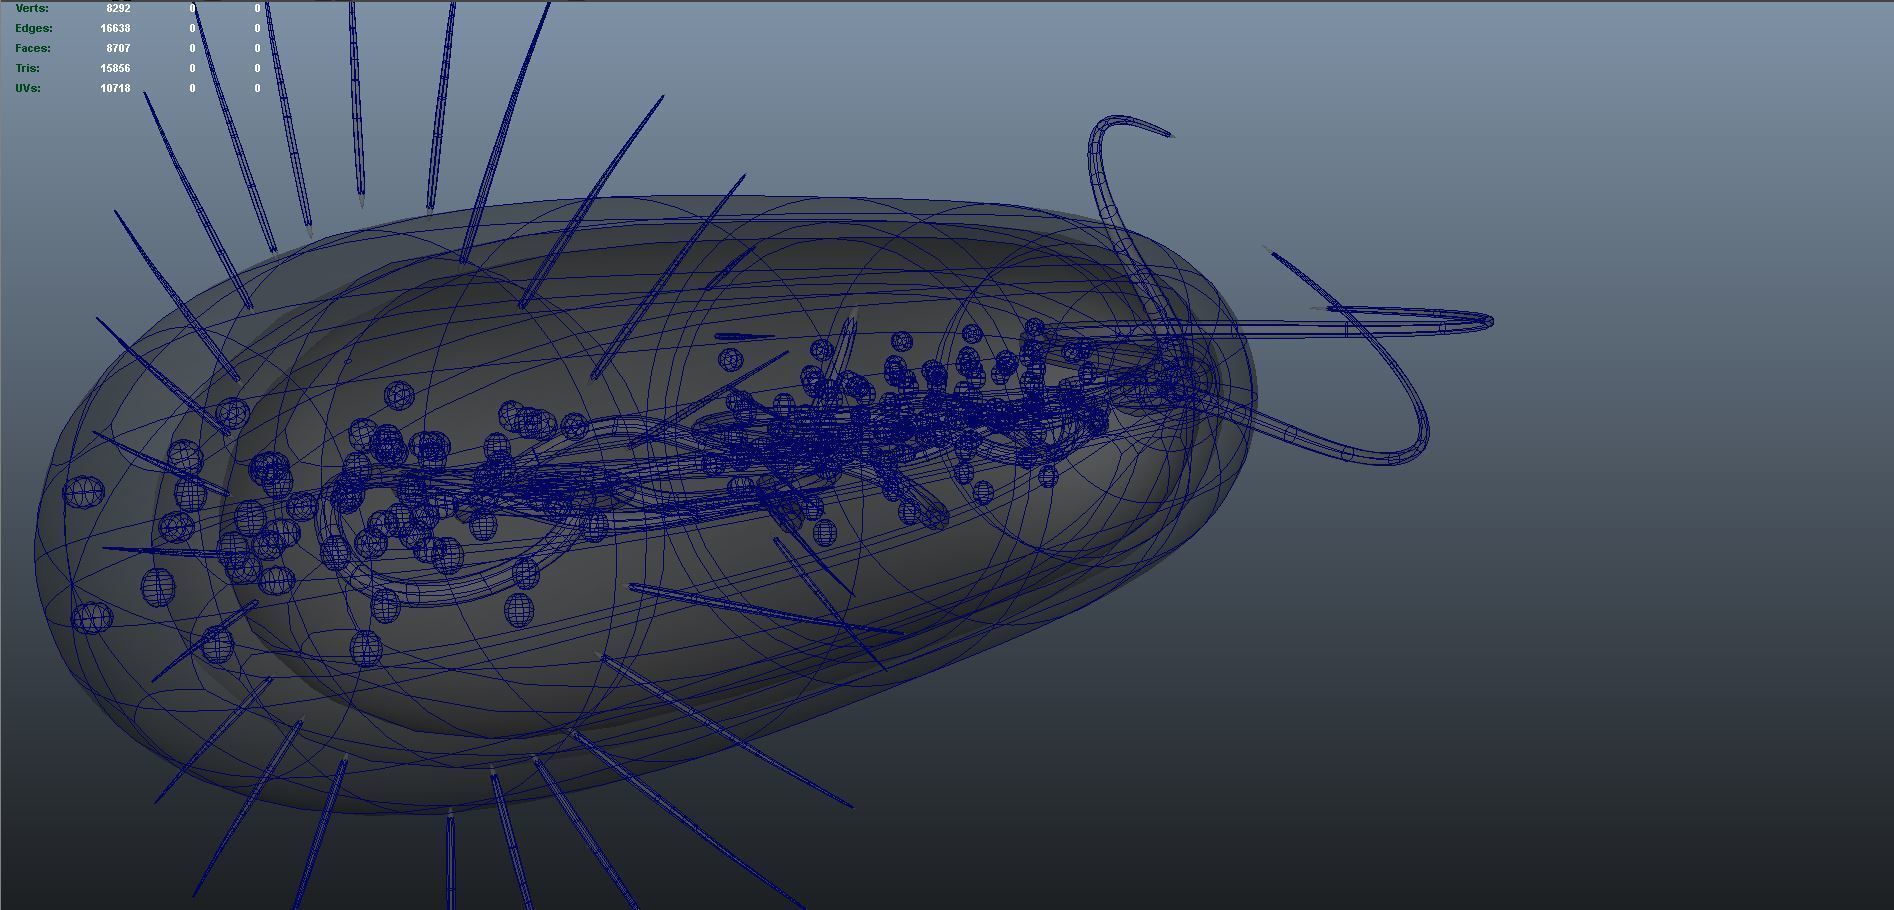Click the "Faces:" label in the HUD
The width and height of the screenshot is (1894, 910).
[33, 48]
